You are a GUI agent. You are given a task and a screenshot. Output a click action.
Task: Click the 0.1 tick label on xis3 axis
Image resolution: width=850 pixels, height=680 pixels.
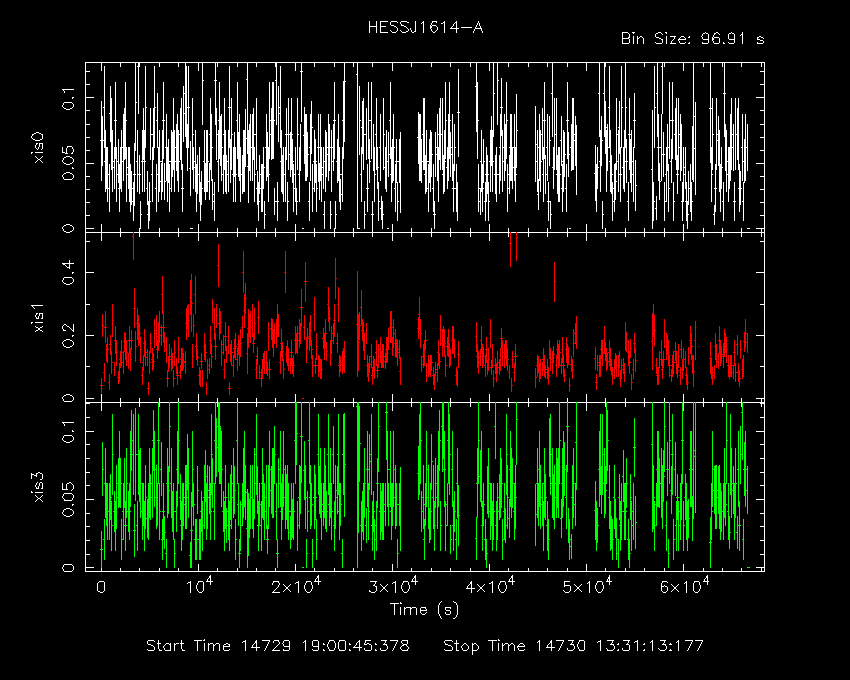pyautogui.click(x=68, y=431)
